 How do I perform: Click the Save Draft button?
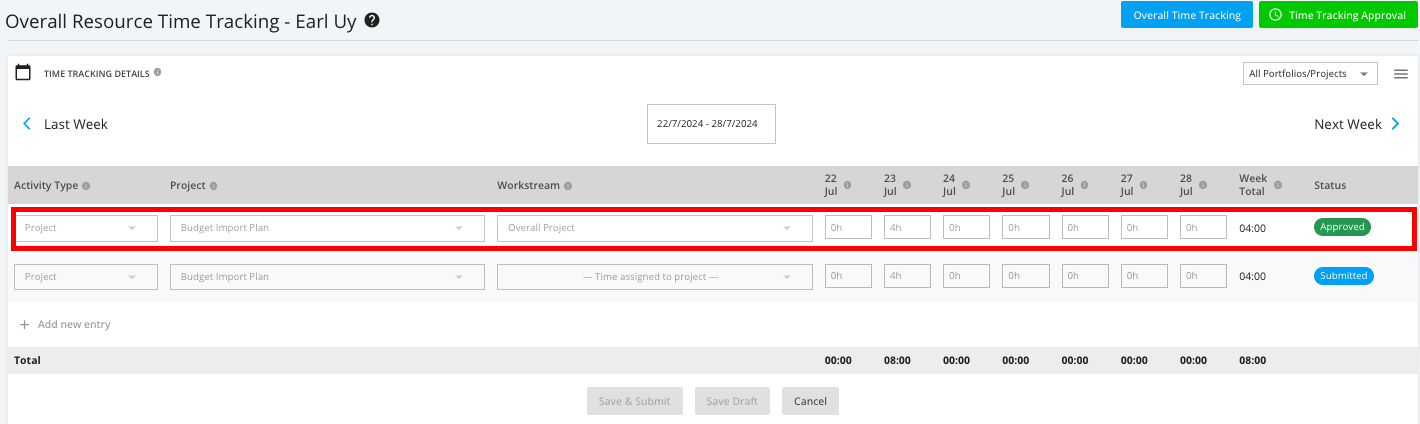tap(732, 401)
